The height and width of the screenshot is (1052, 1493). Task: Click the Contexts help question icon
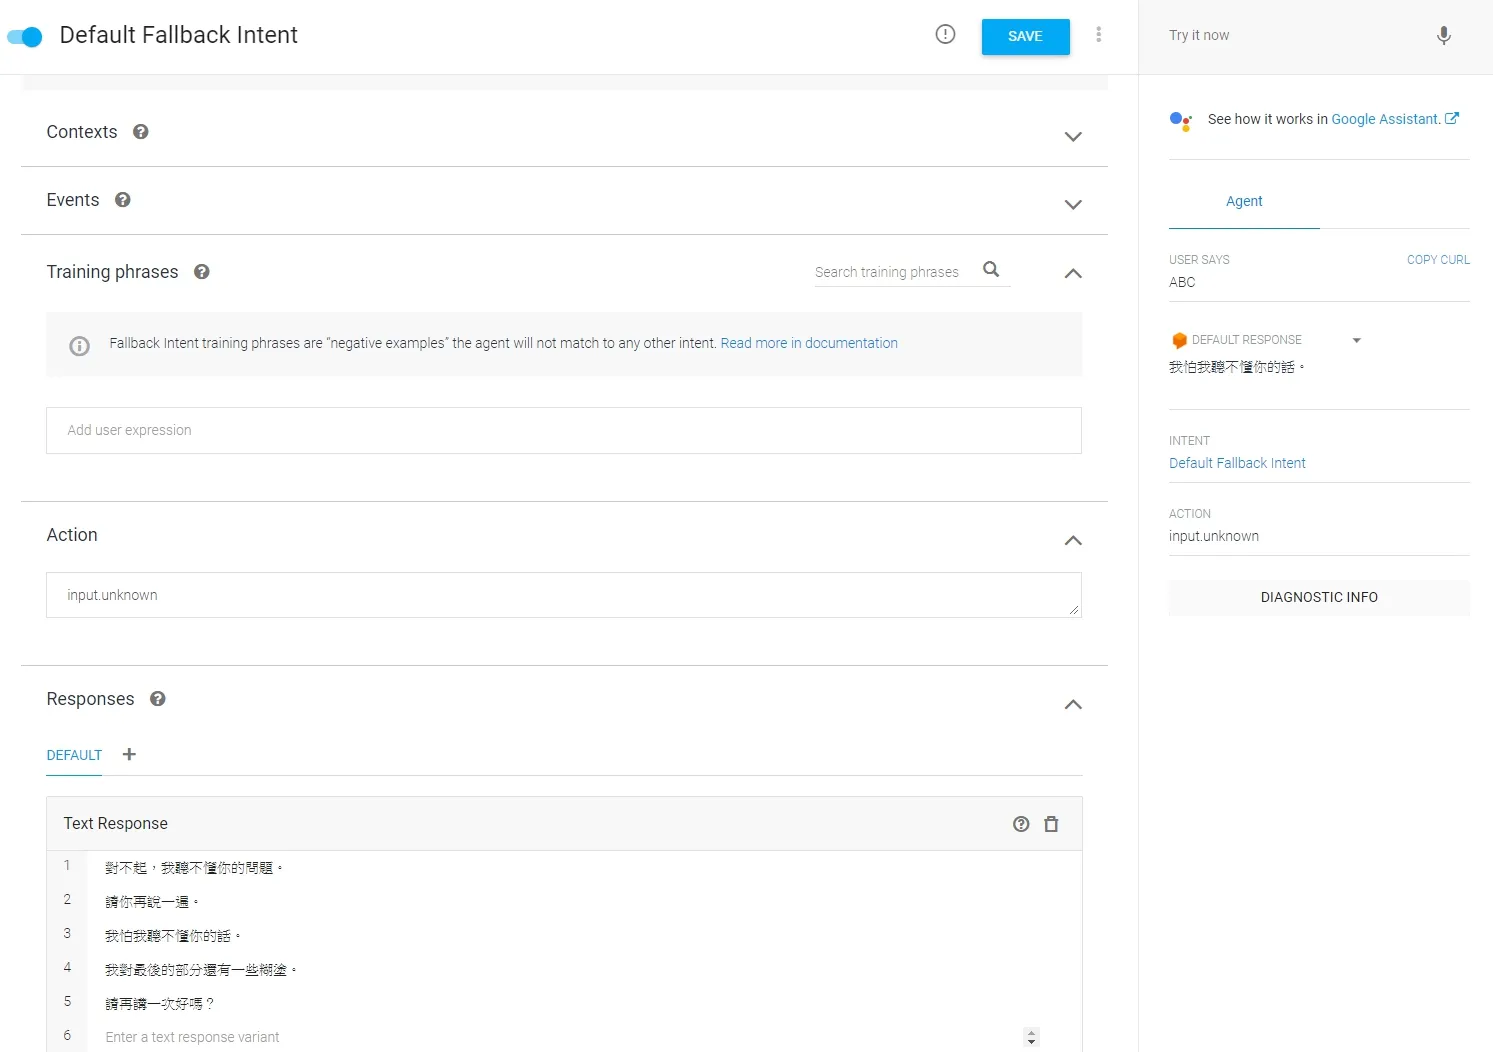tap(141, 132)
